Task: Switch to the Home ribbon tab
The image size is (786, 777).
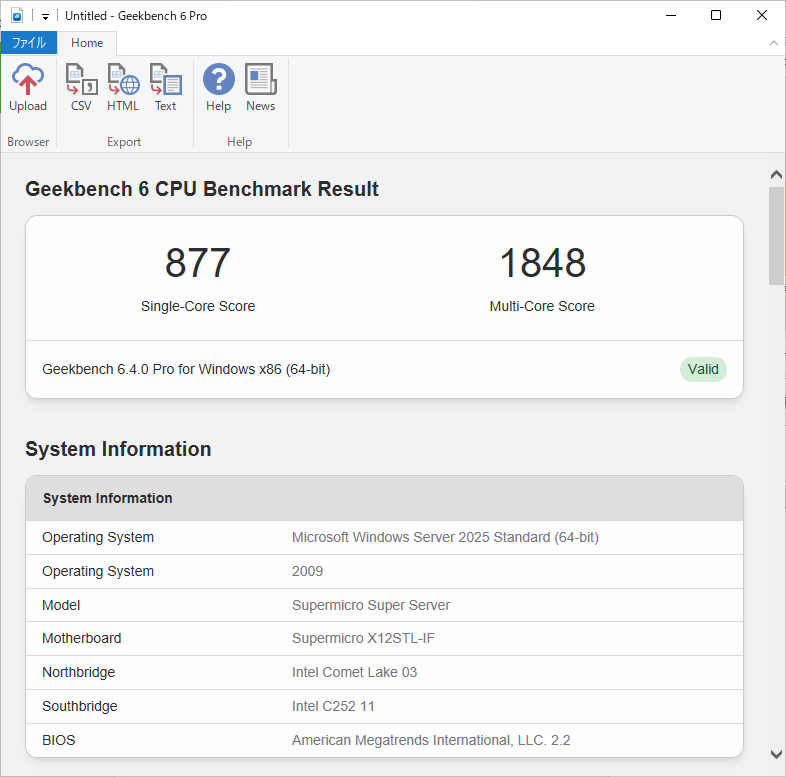Action: (x=87, y=43)
